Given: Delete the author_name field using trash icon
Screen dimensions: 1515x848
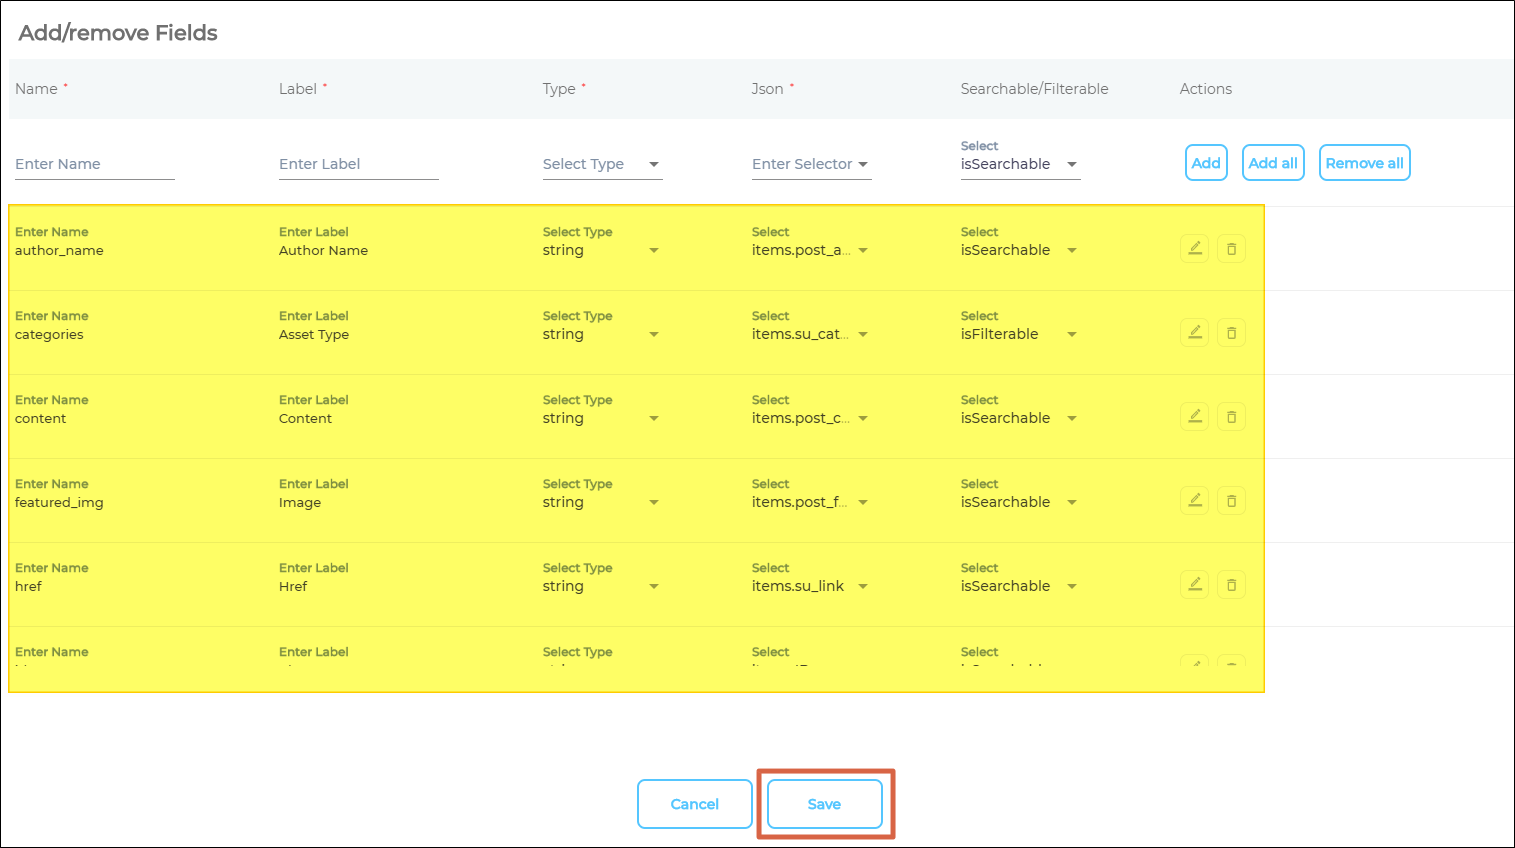Looking at the screenshot, I should (x=1231, y=248).
